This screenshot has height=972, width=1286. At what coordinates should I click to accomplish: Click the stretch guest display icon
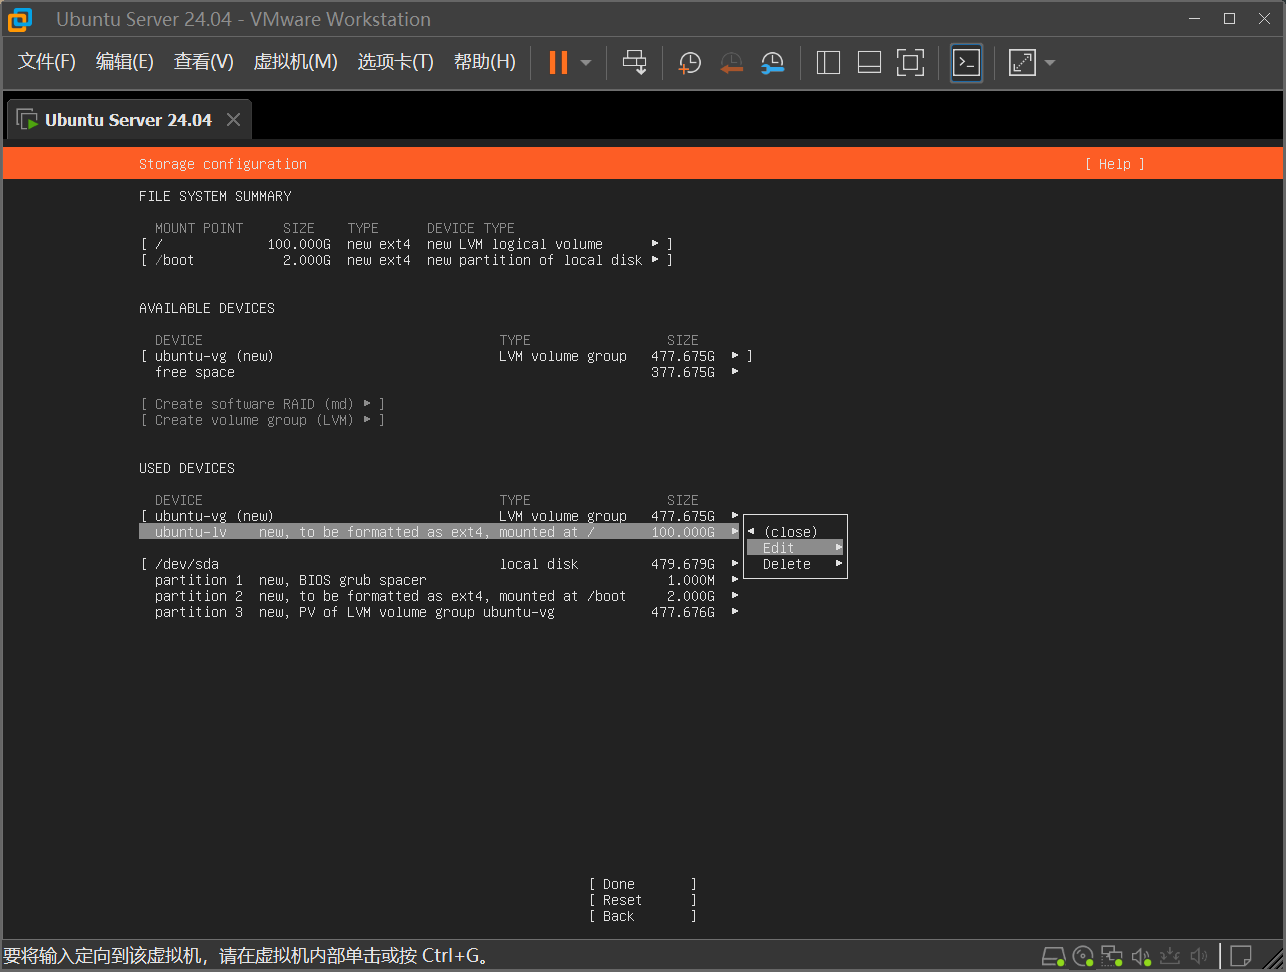tap(1022, 63)
